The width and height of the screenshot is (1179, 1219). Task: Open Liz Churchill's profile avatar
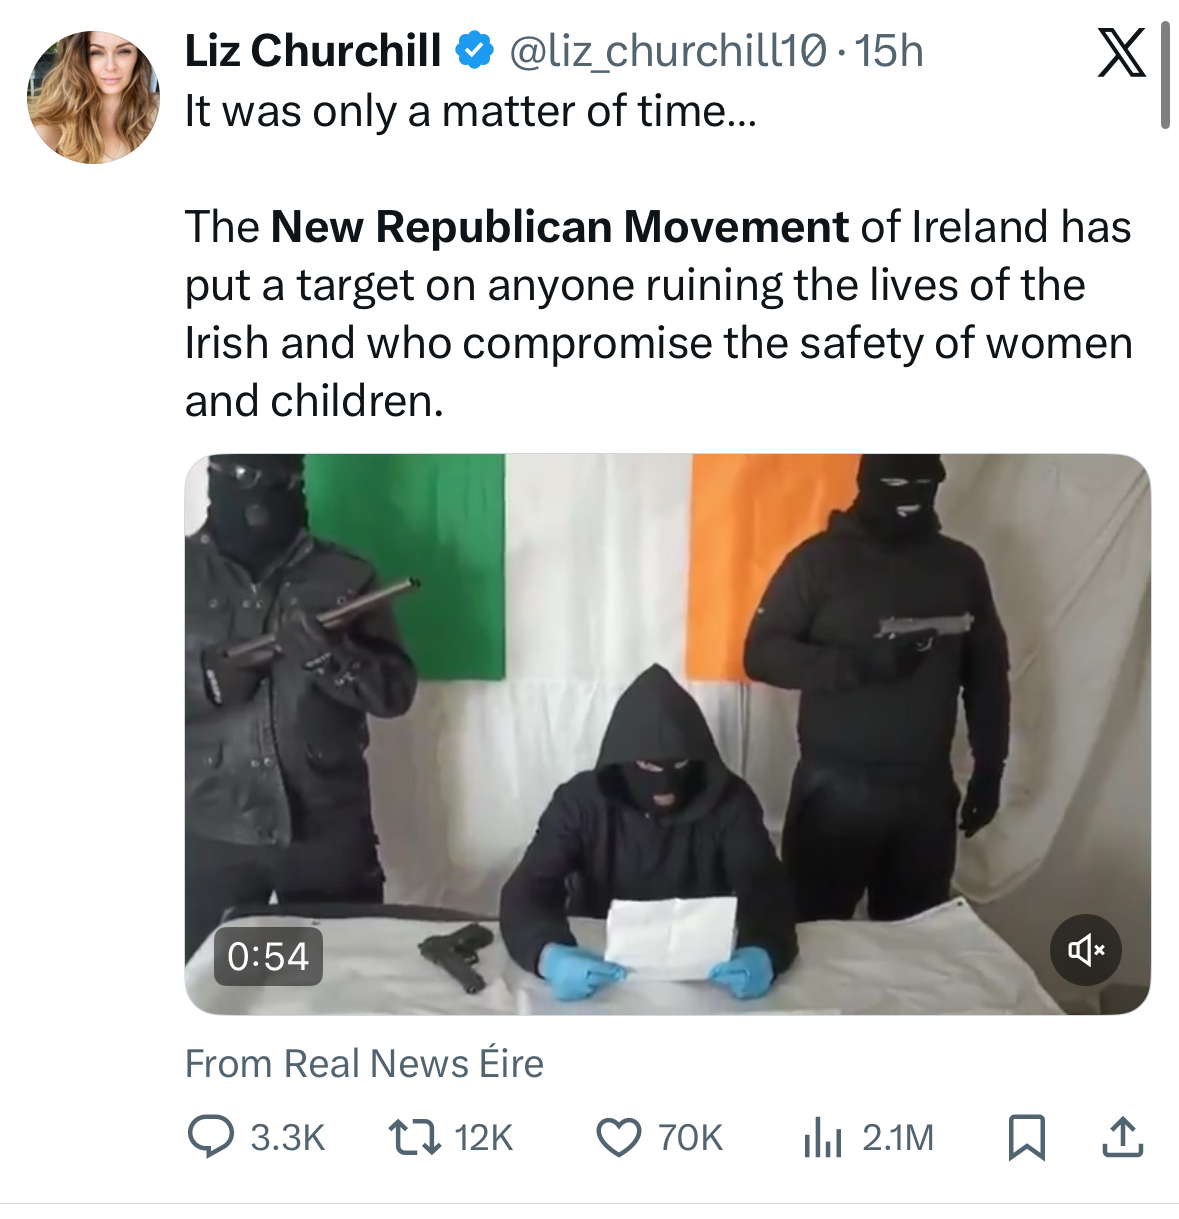click(x=92, y=97)
